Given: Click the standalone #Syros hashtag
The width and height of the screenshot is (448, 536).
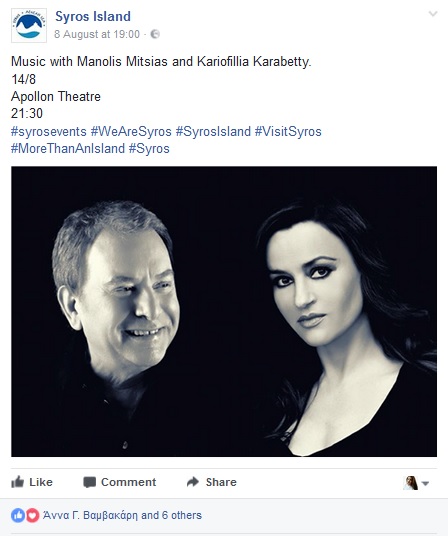Looking at the screenshot, I should point(149,148).
